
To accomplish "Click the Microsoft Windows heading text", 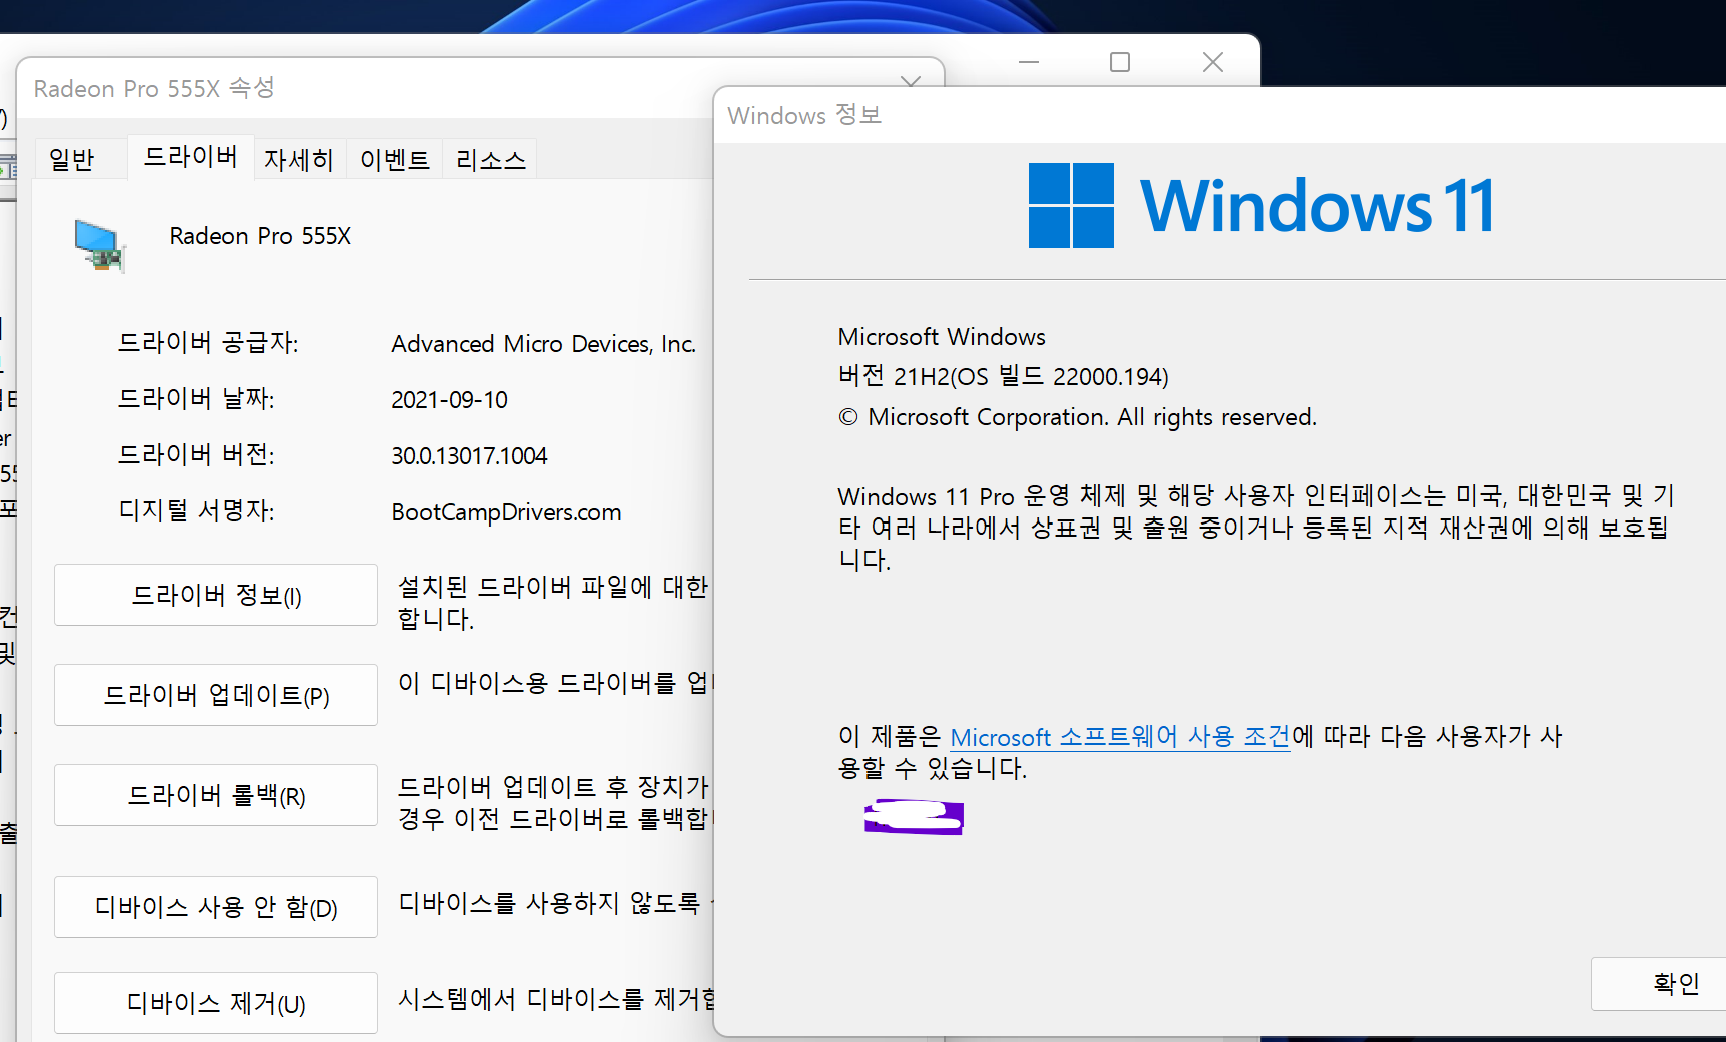I will point(941,337).
